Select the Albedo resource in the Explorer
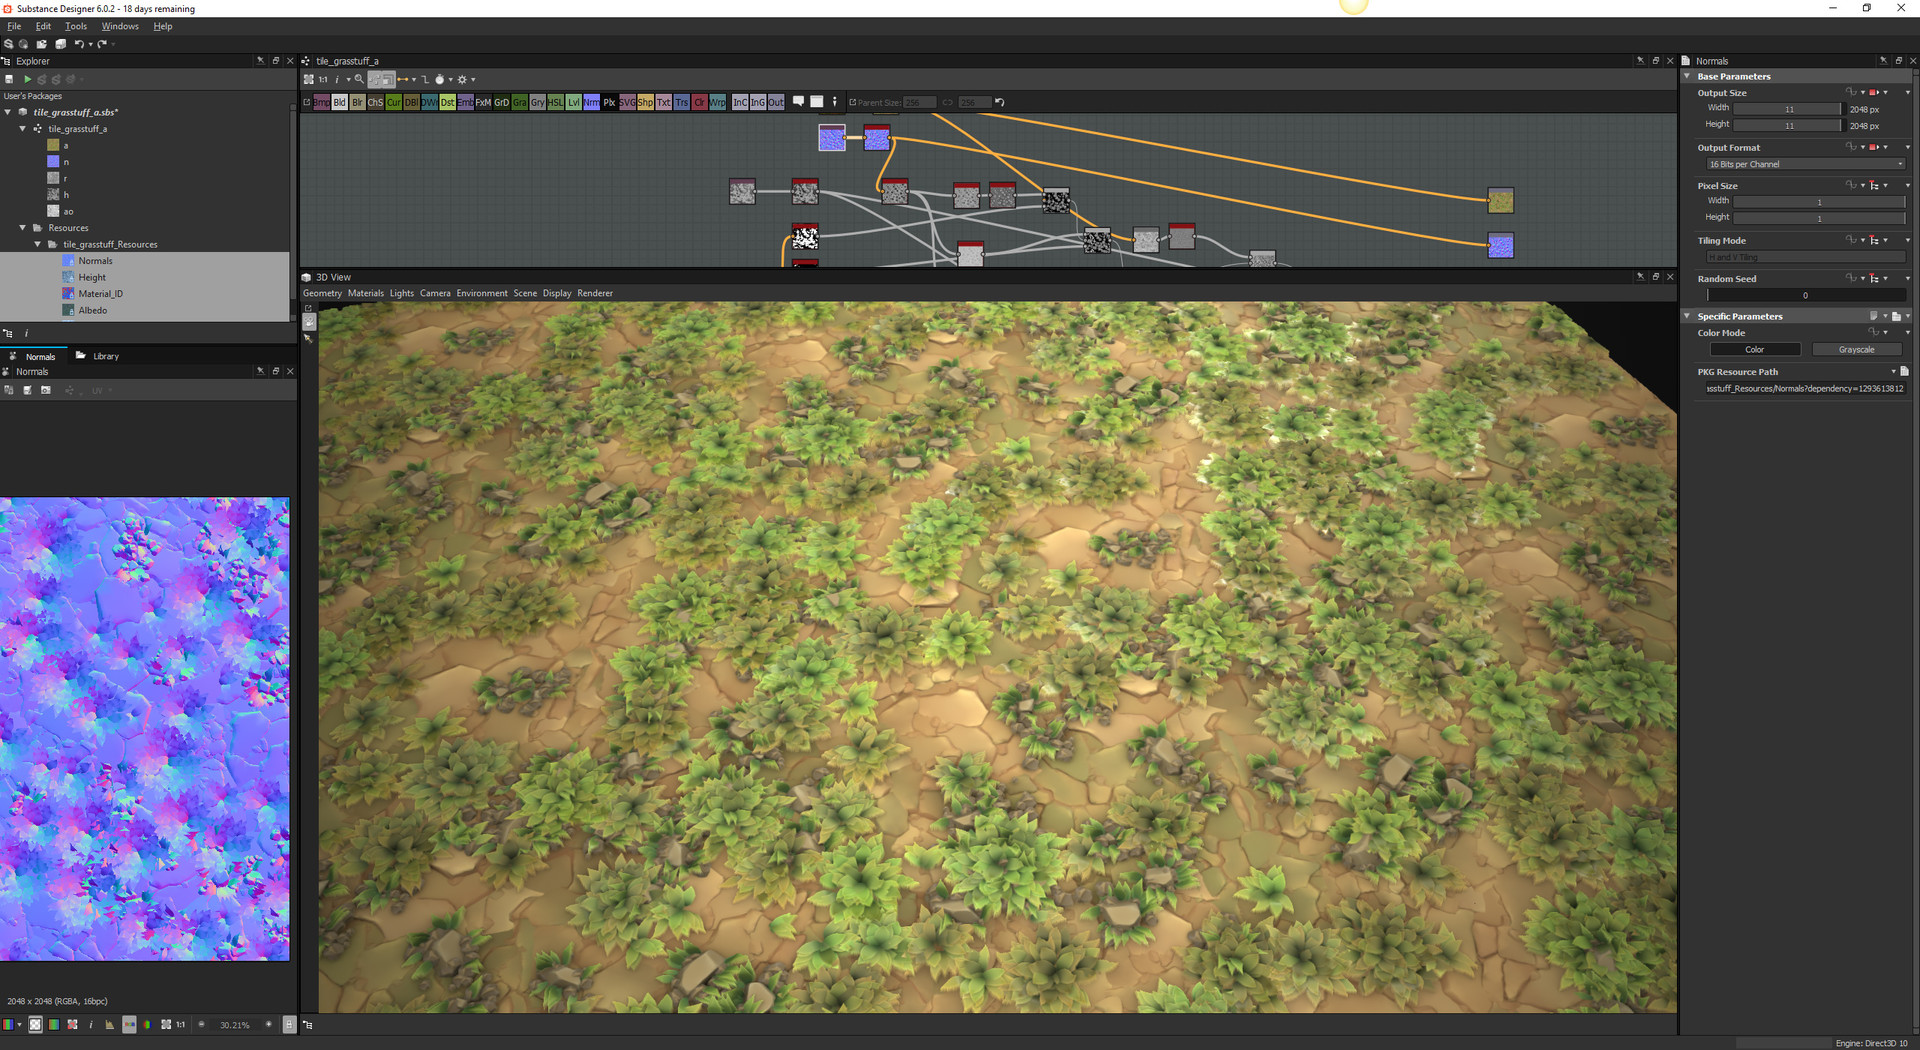 [92, 310]
